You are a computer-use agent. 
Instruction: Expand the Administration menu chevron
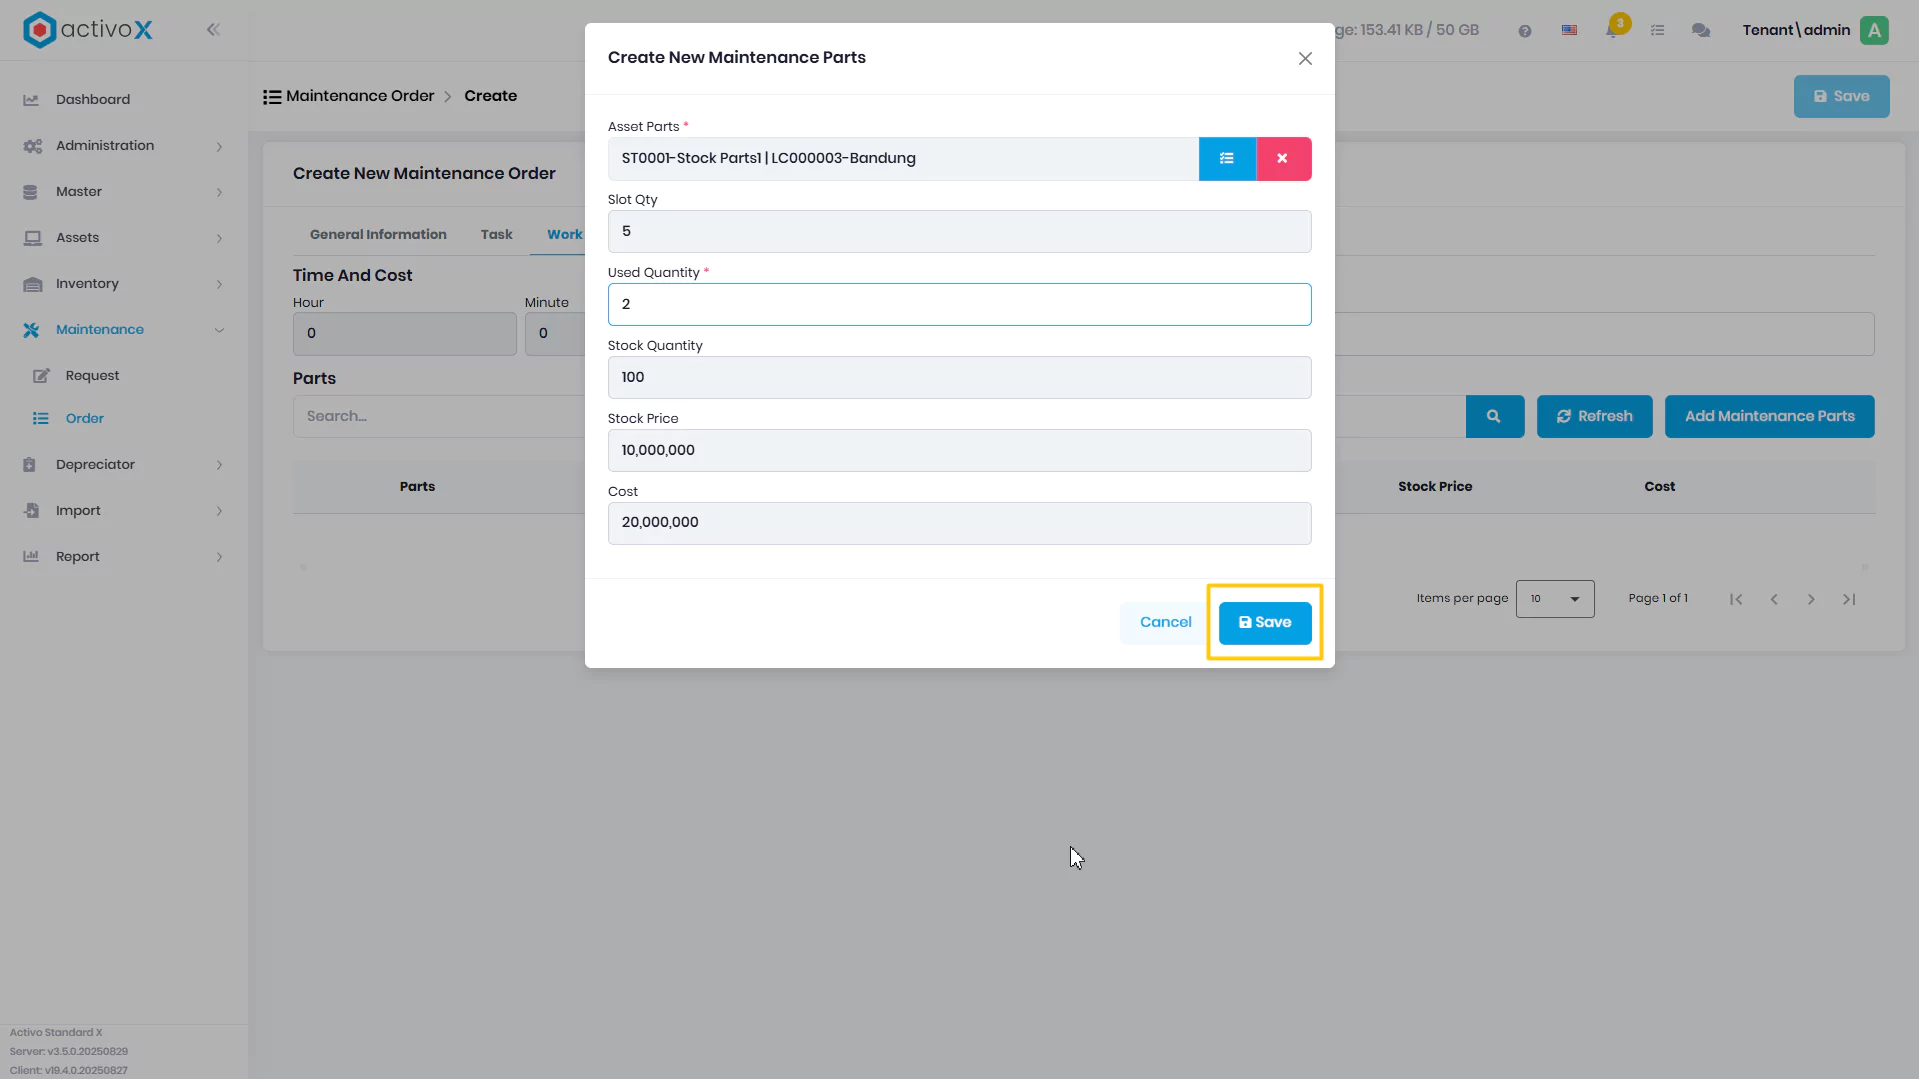coord(219,147)
